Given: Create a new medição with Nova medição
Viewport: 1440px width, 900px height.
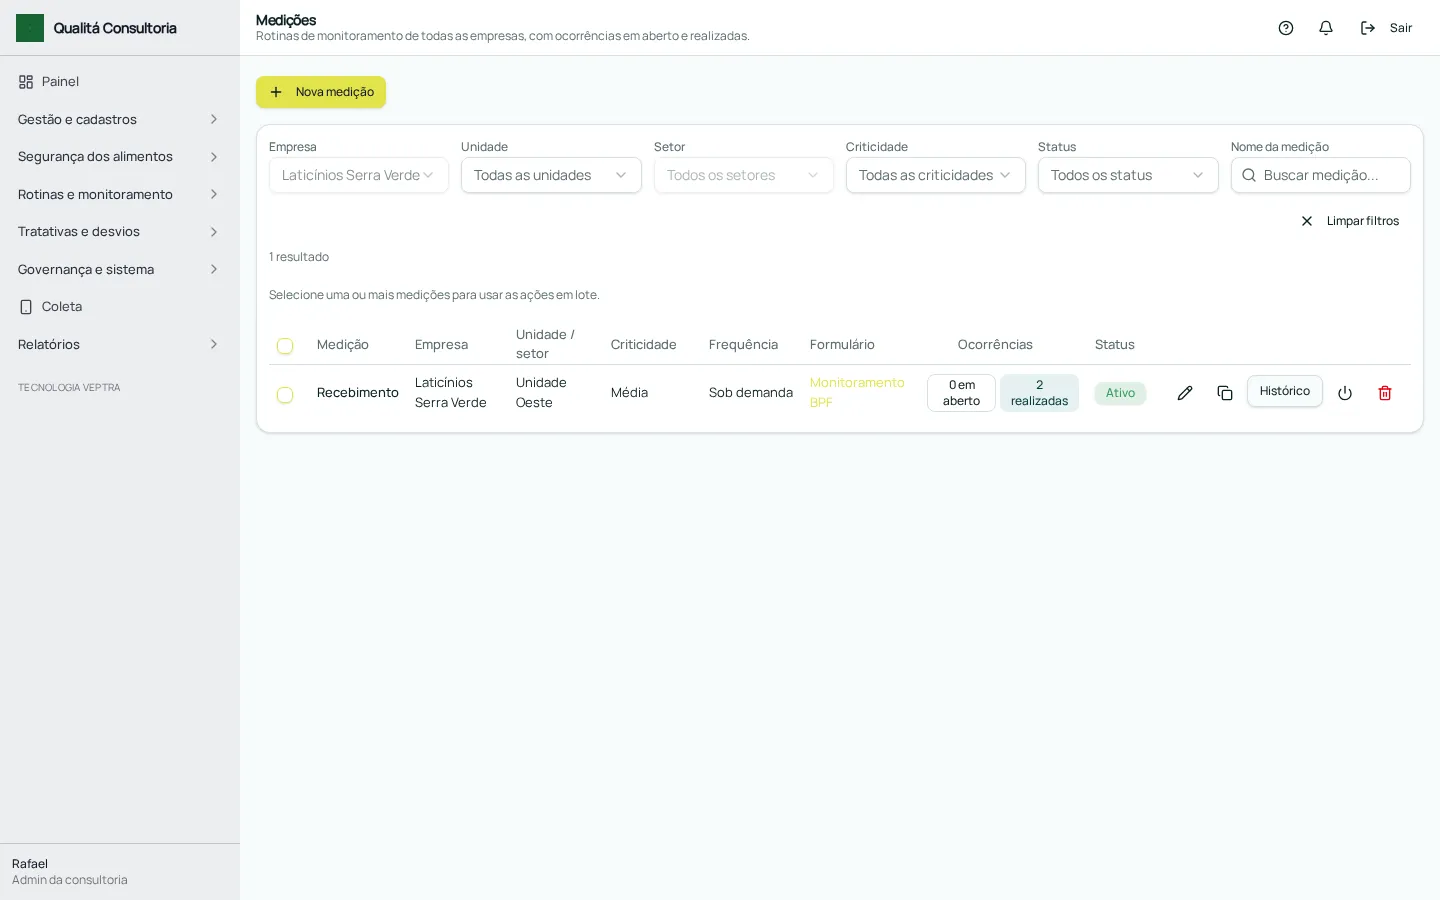Looking at the screenshot, I should tap(321, 92).
